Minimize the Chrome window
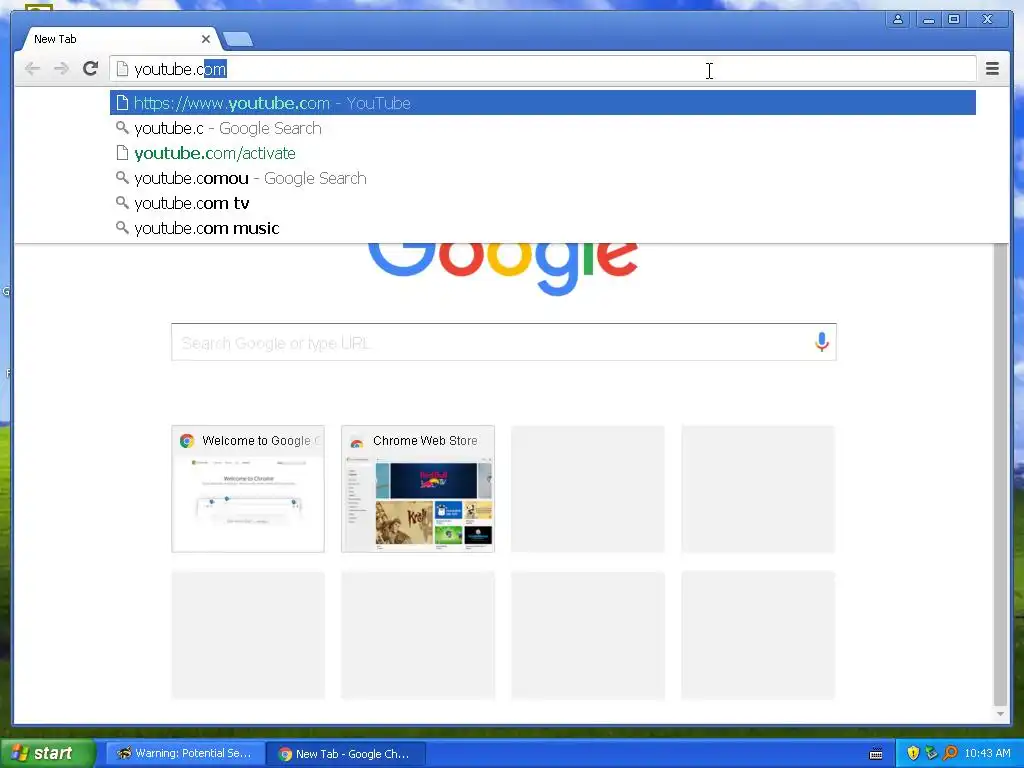Image resolution: width=1024 pixels, height=768 pixels. pos(928,19)
